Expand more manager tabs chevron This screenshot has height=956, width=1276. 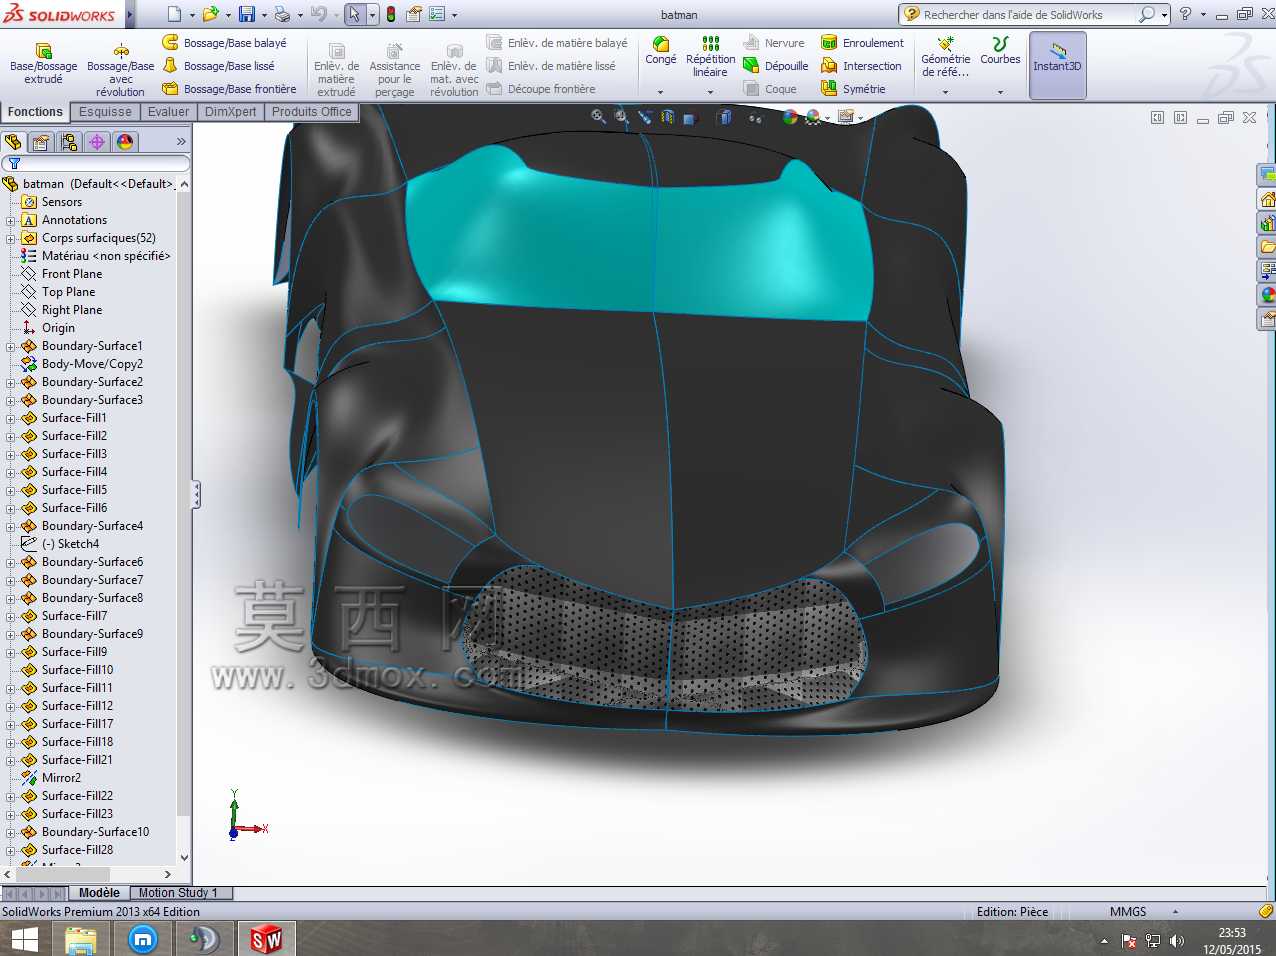tap(181, 142)
